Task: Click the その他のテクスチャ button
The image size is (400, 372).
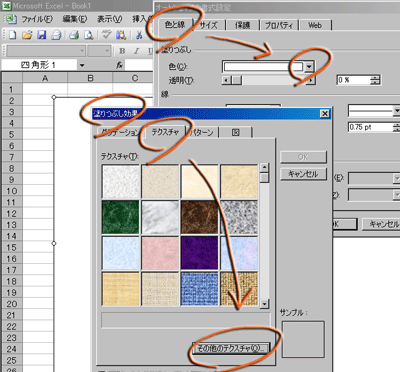Action: tap(231, 348)
